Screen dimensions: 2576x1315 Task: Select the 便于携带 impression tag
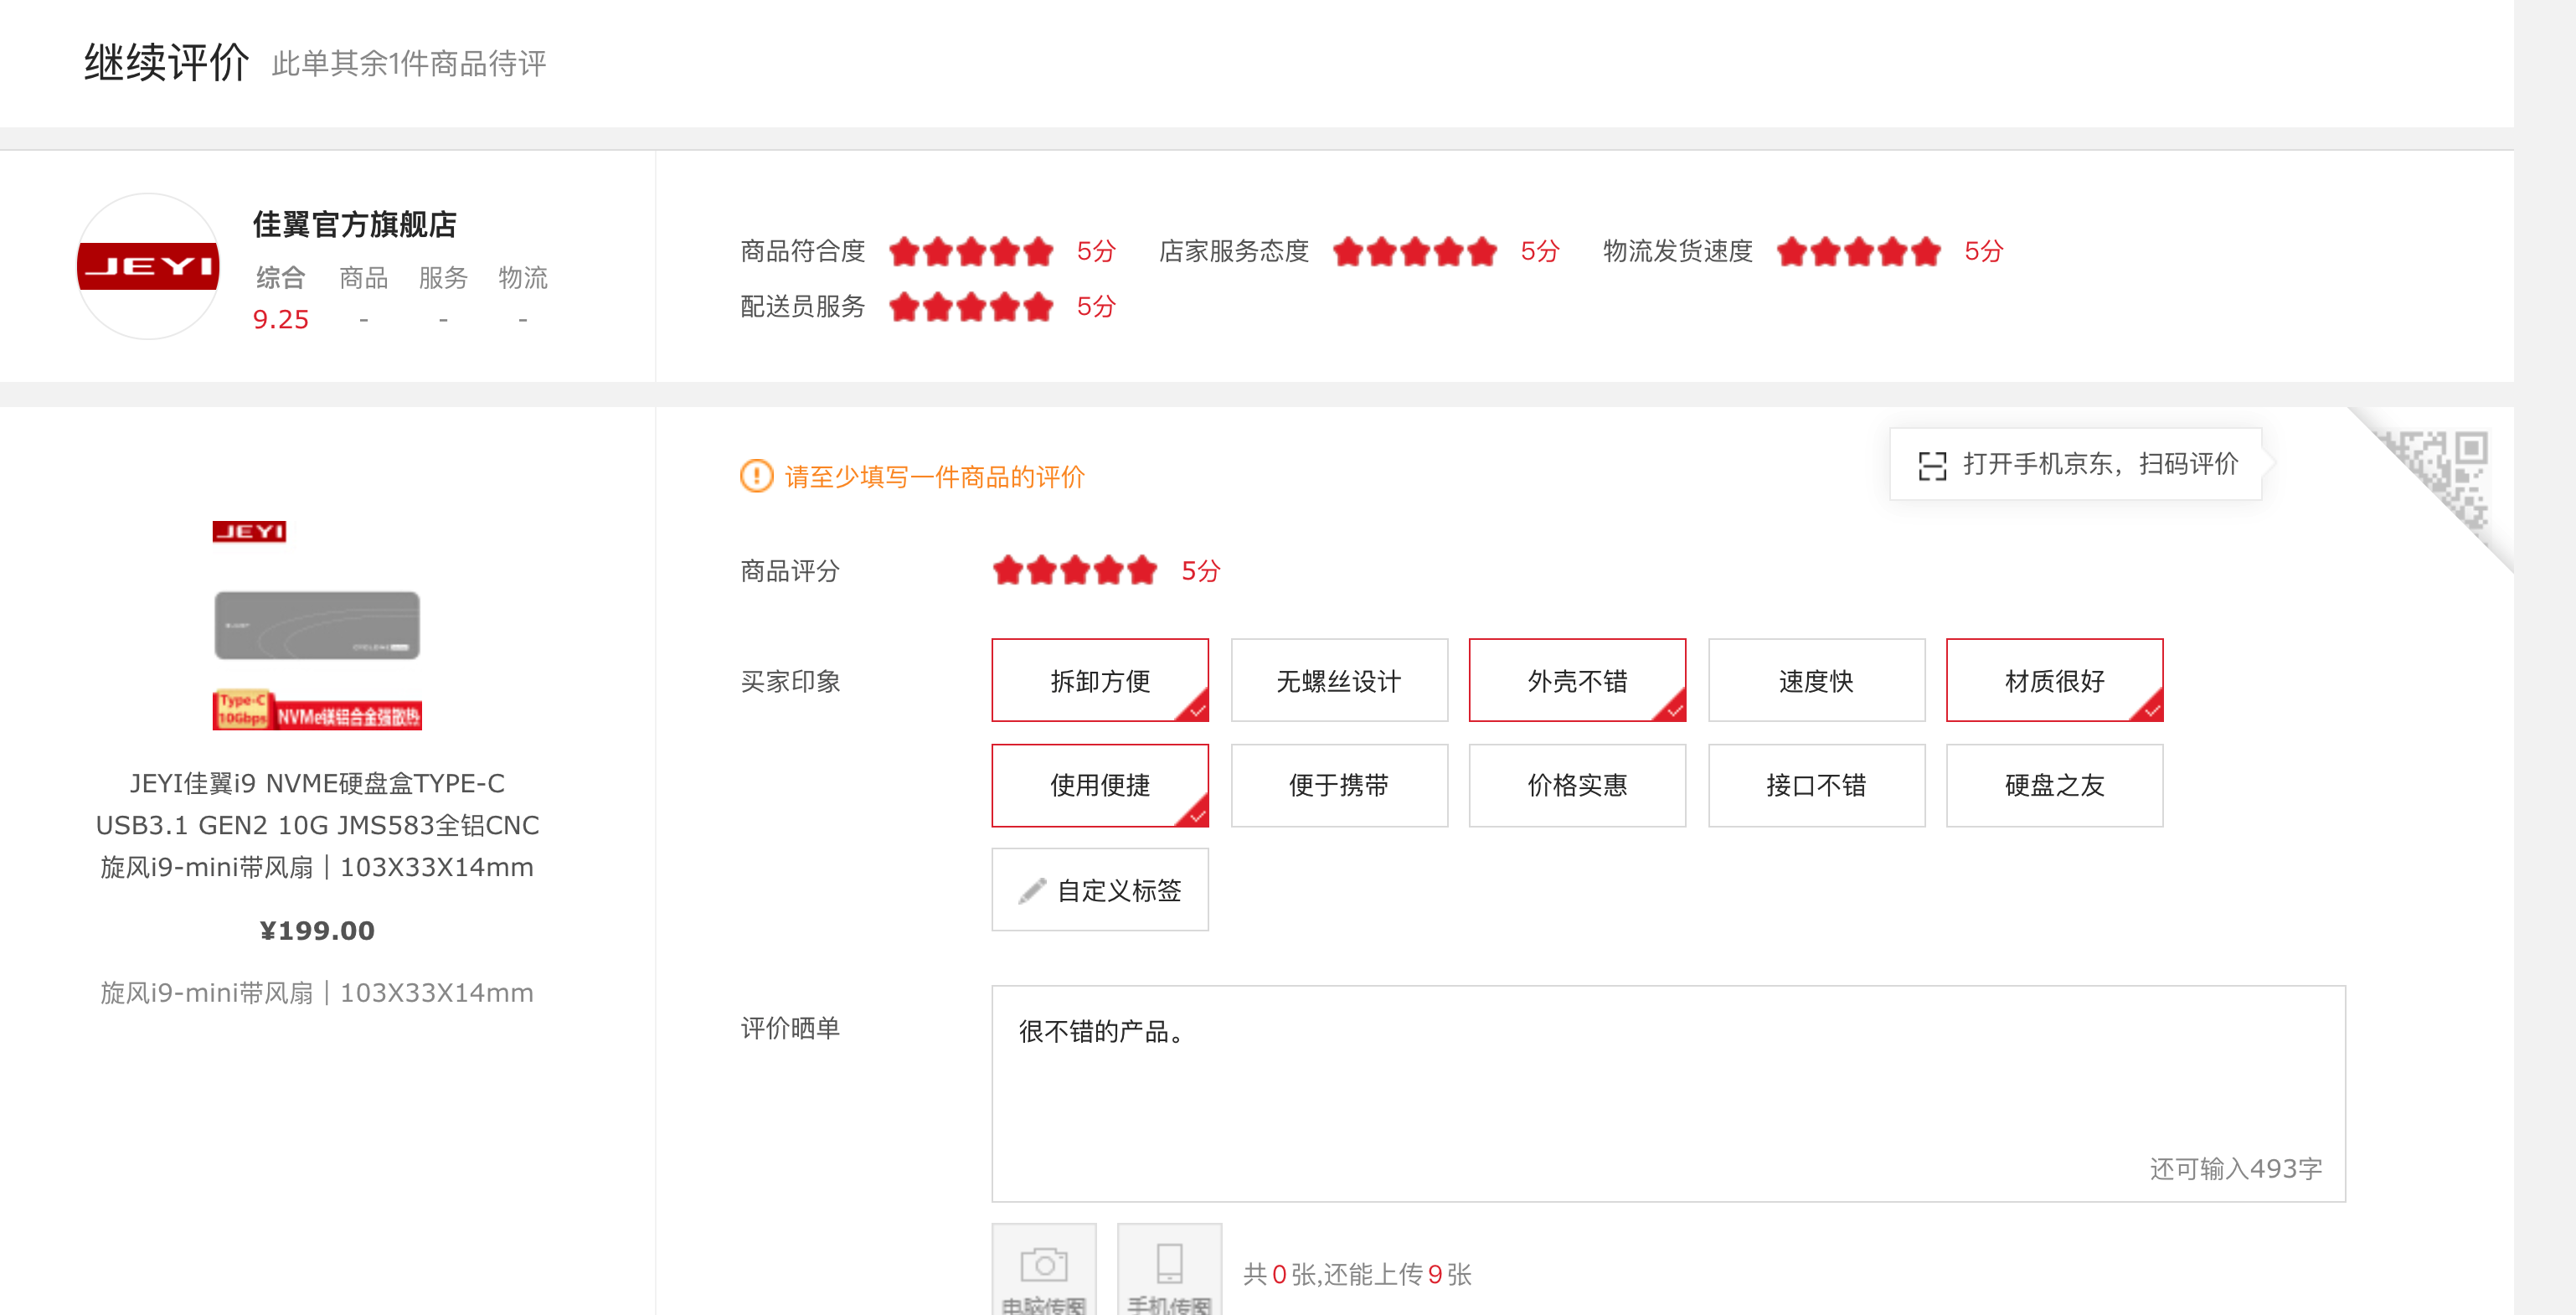pos(1339,785)
